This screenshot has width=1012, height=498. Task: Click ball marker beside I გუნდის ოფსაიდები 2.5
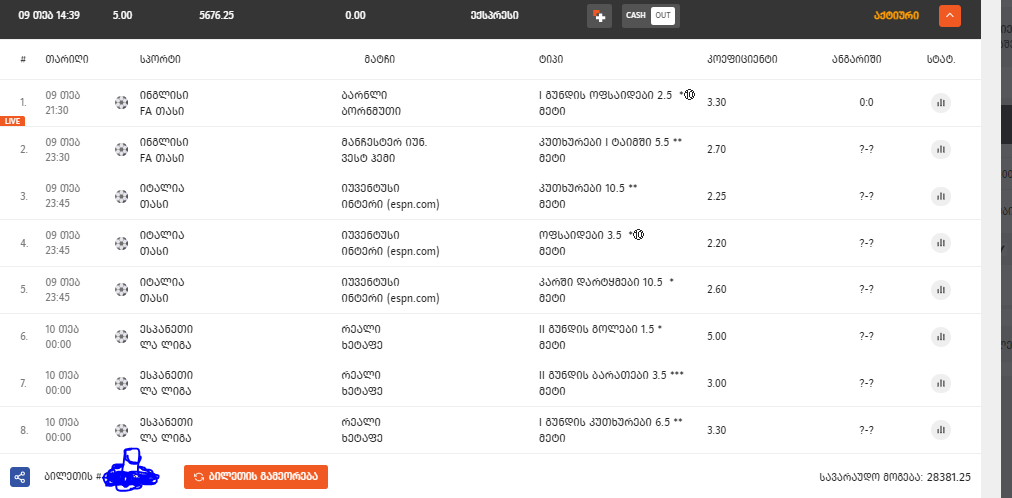click(689, 95)
